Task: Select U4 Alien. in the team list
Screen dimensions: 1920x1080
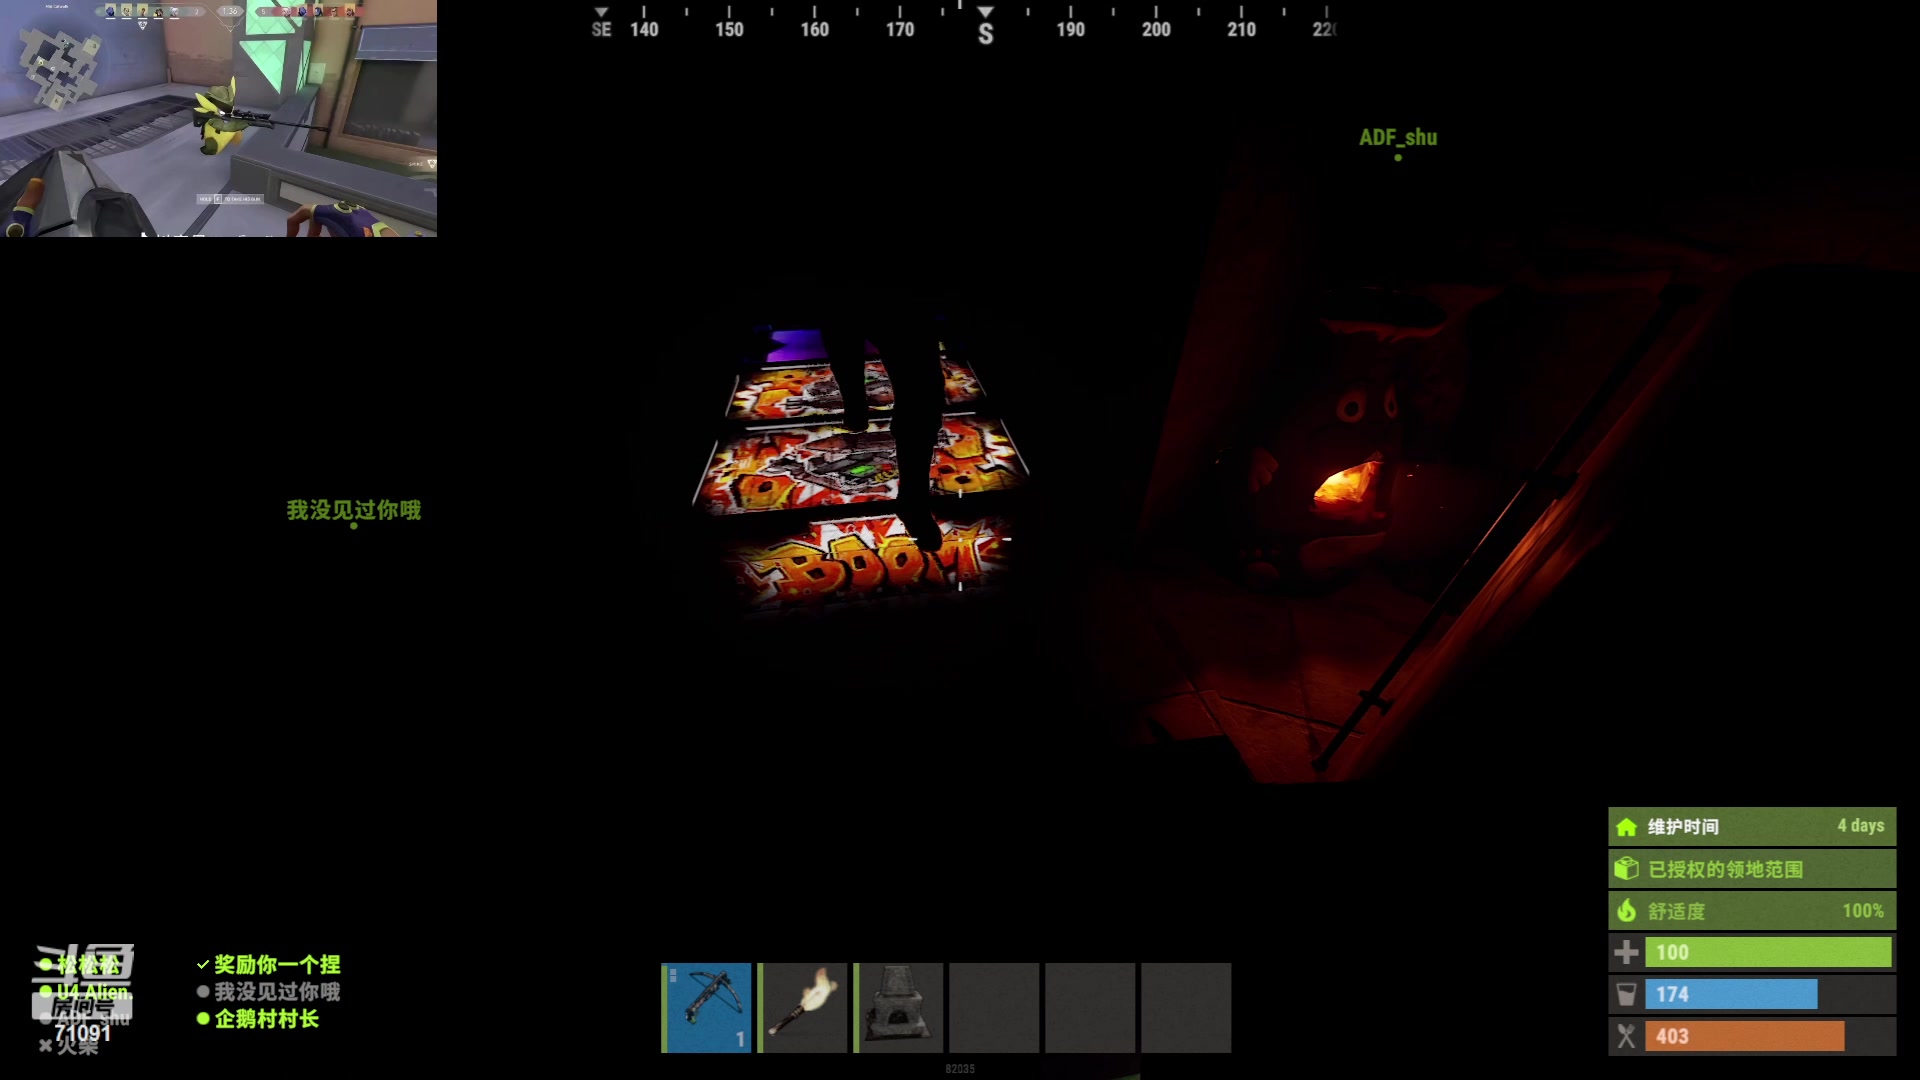Action: 94,992
